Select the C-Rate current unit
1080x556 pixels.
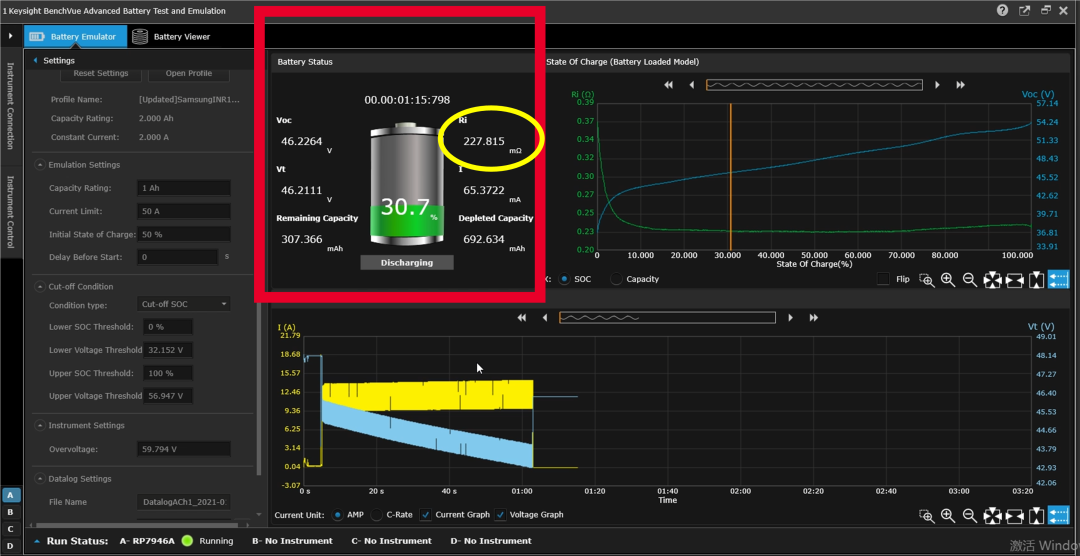click(x=377, y=514)
